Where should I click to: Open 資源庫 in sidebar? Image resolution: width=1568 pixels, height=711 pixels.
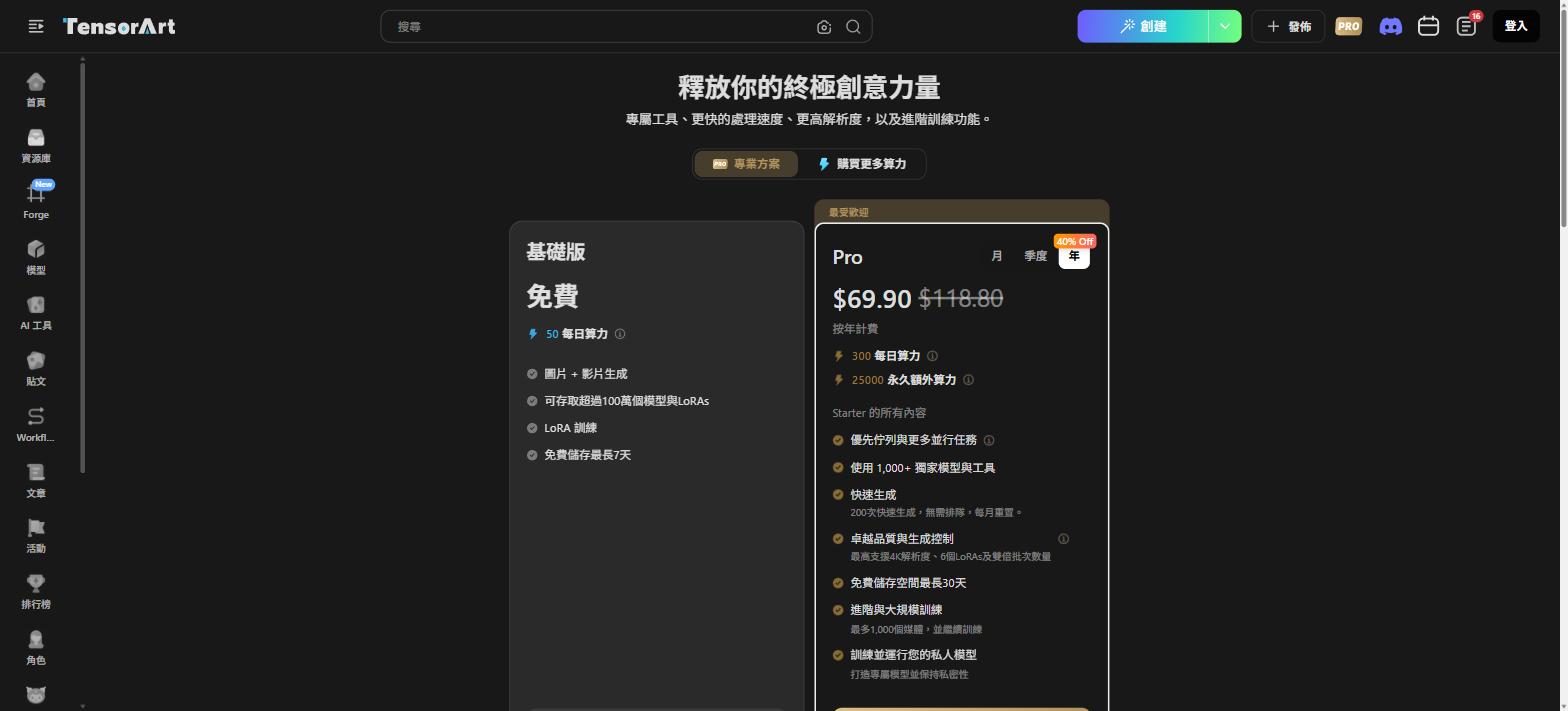tap(36, 146)
